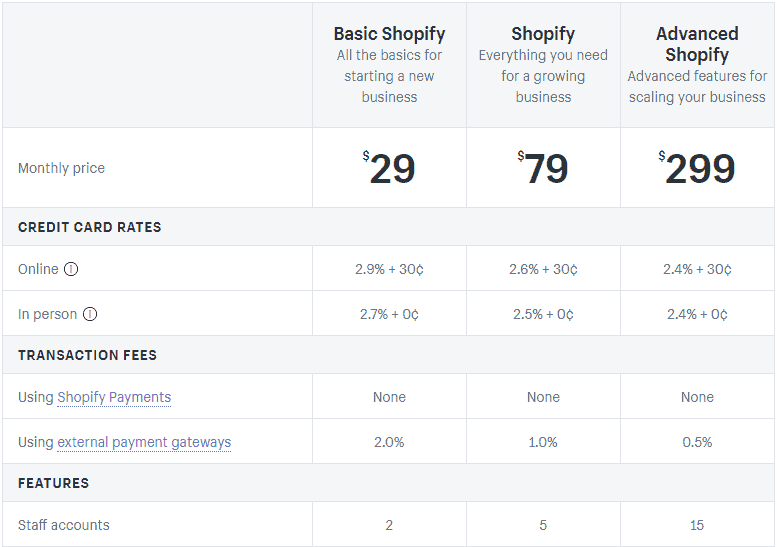Click the Transaction Fees section header
777x547 pixels.
pos(87,355)
